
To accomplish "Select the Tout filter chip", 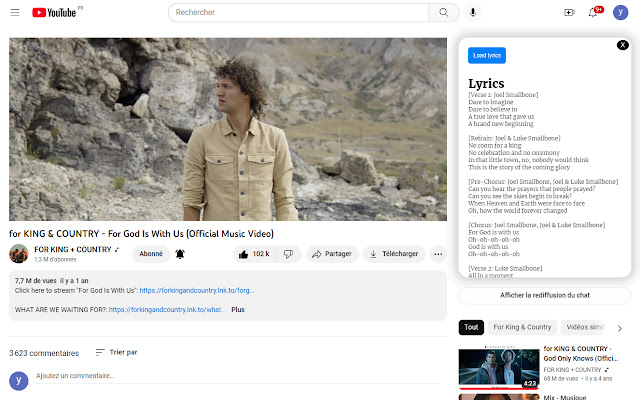I will pyautogui.click(x=471, y=327).
